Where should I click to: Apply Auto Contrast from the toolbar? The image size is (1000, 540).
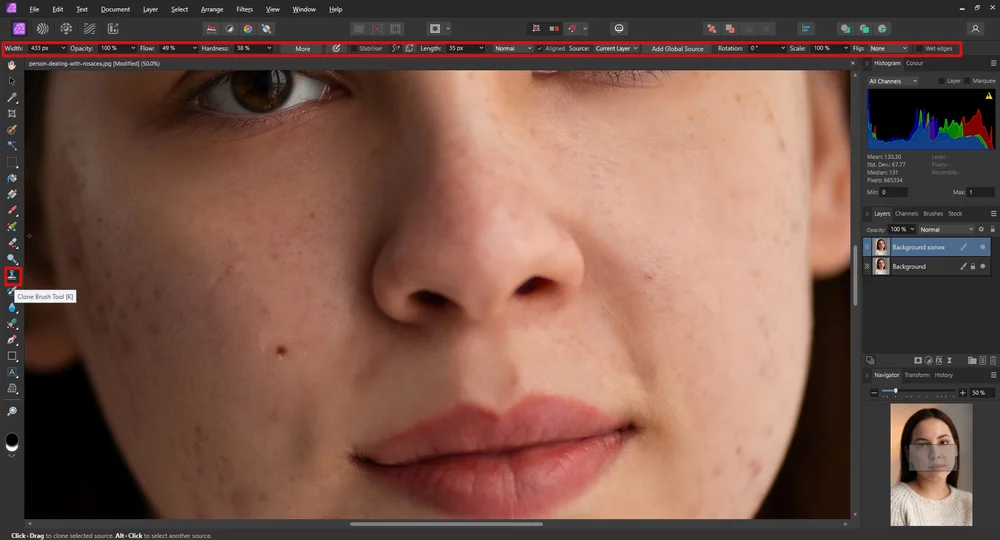(230, 29)
